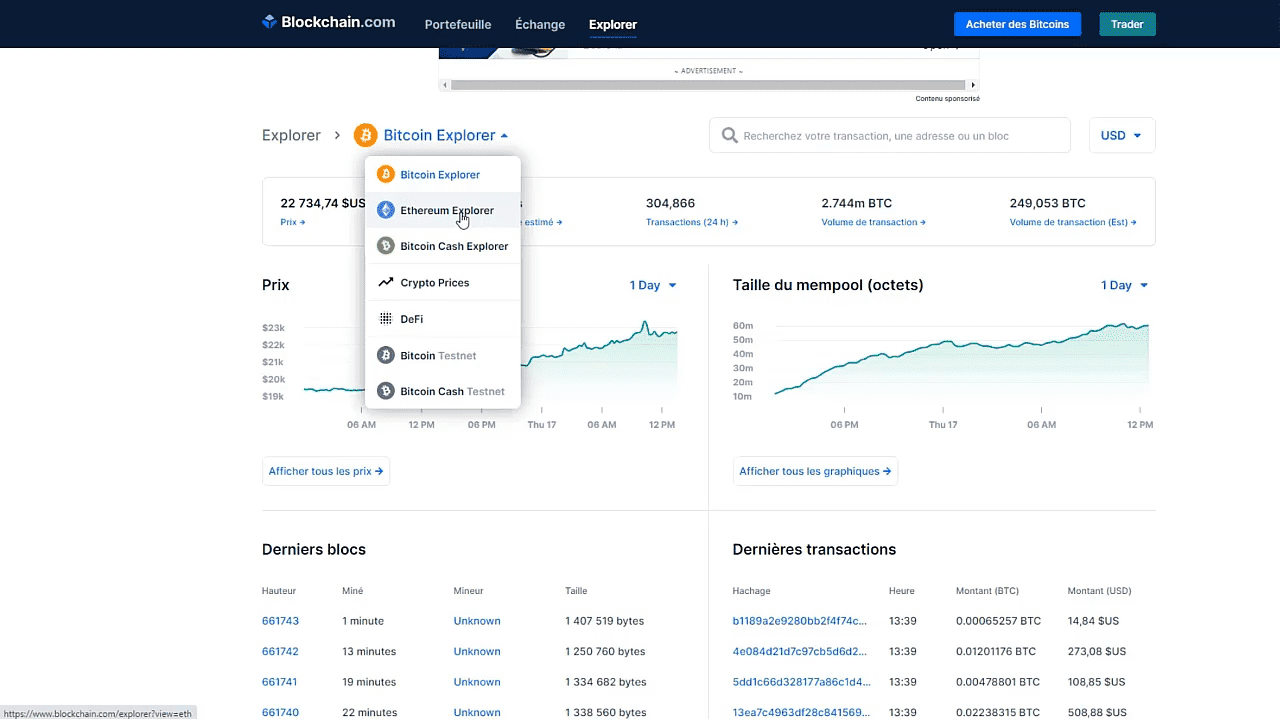Open the Échange navigation tab

540,24
